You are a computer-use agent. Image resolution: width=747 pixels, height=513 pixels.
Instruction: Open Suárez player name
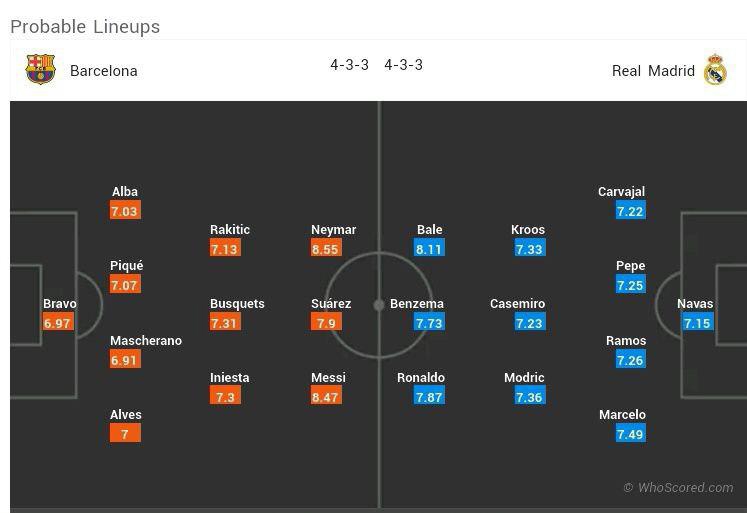pyautogui.click(x=331, y=304)
